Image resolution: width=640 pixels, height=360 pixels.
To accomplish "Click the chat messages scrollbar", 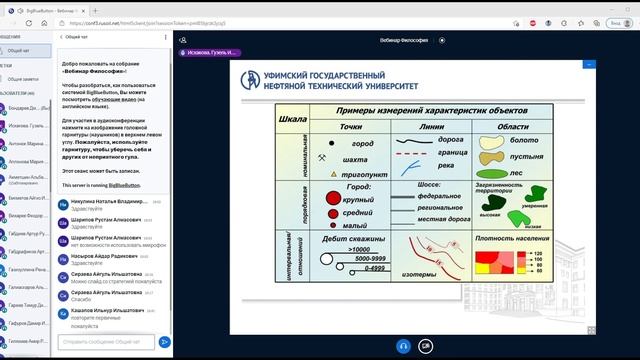I will click(170, 188).
